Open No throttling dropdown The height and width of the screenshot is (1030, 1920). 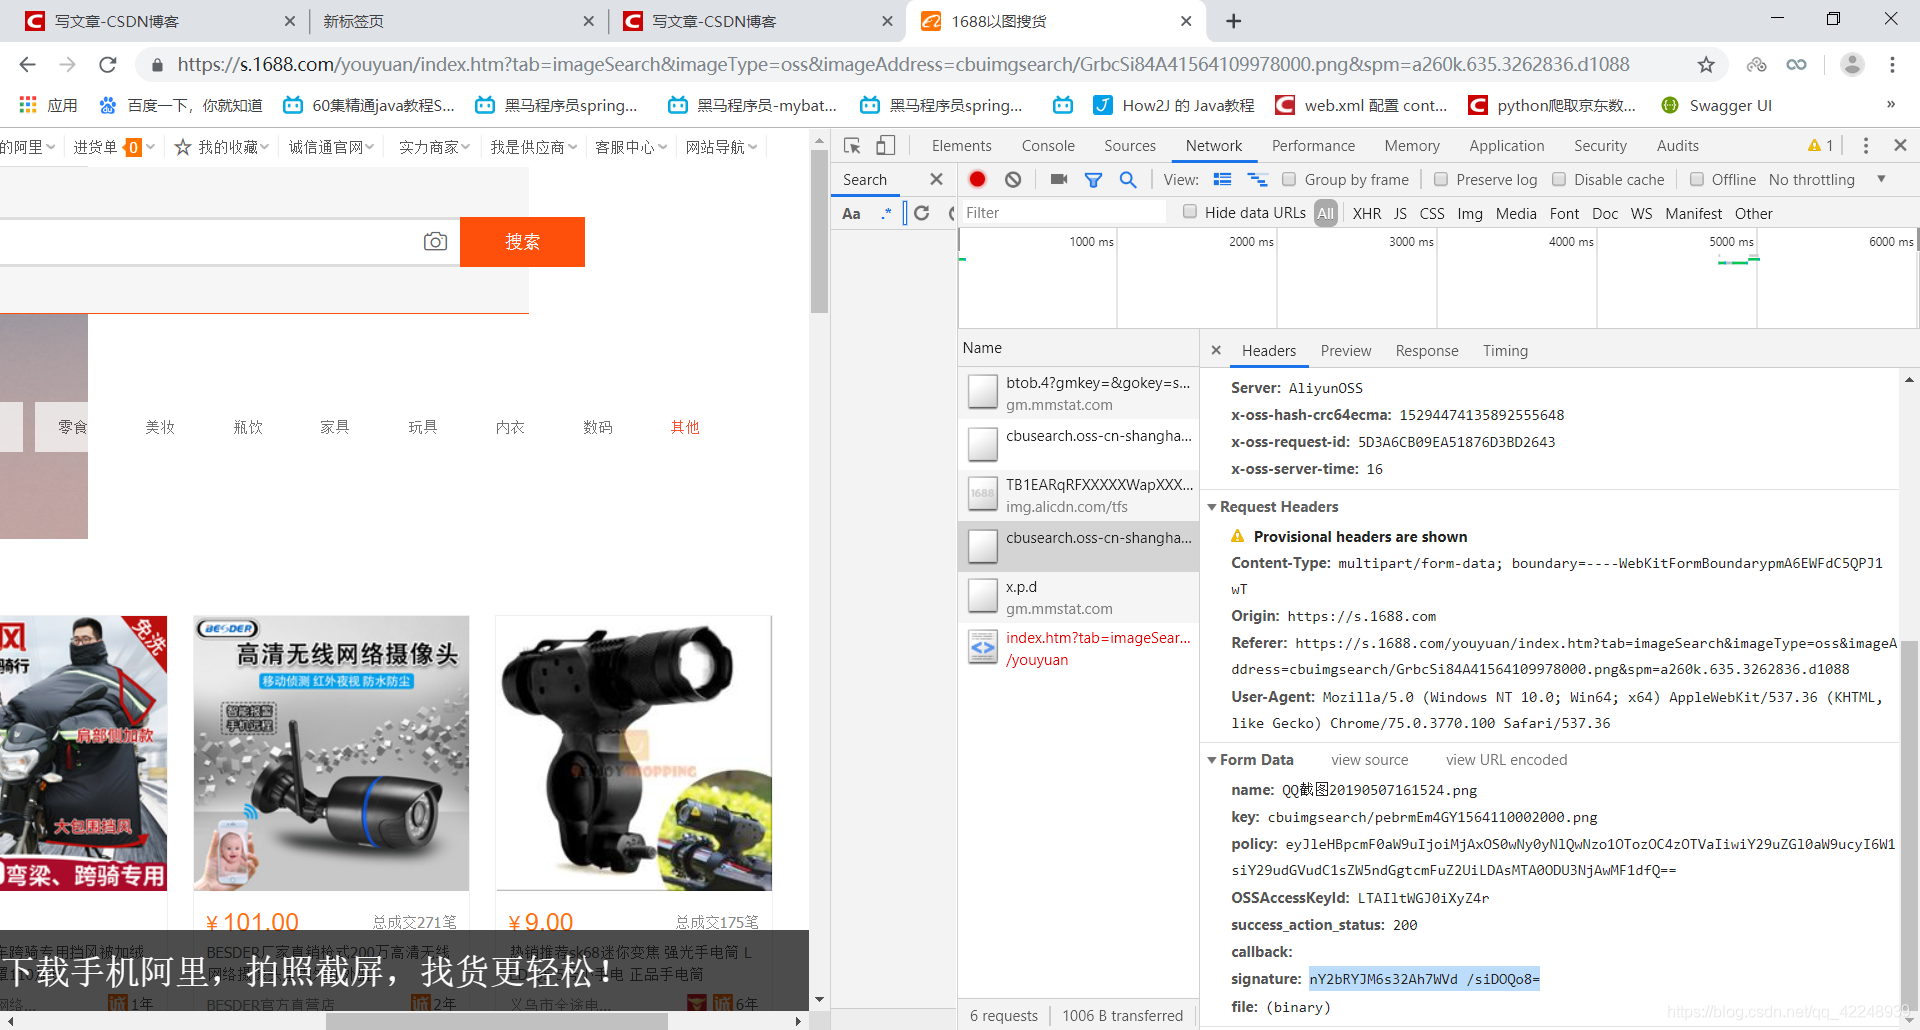pos(1827,179)
